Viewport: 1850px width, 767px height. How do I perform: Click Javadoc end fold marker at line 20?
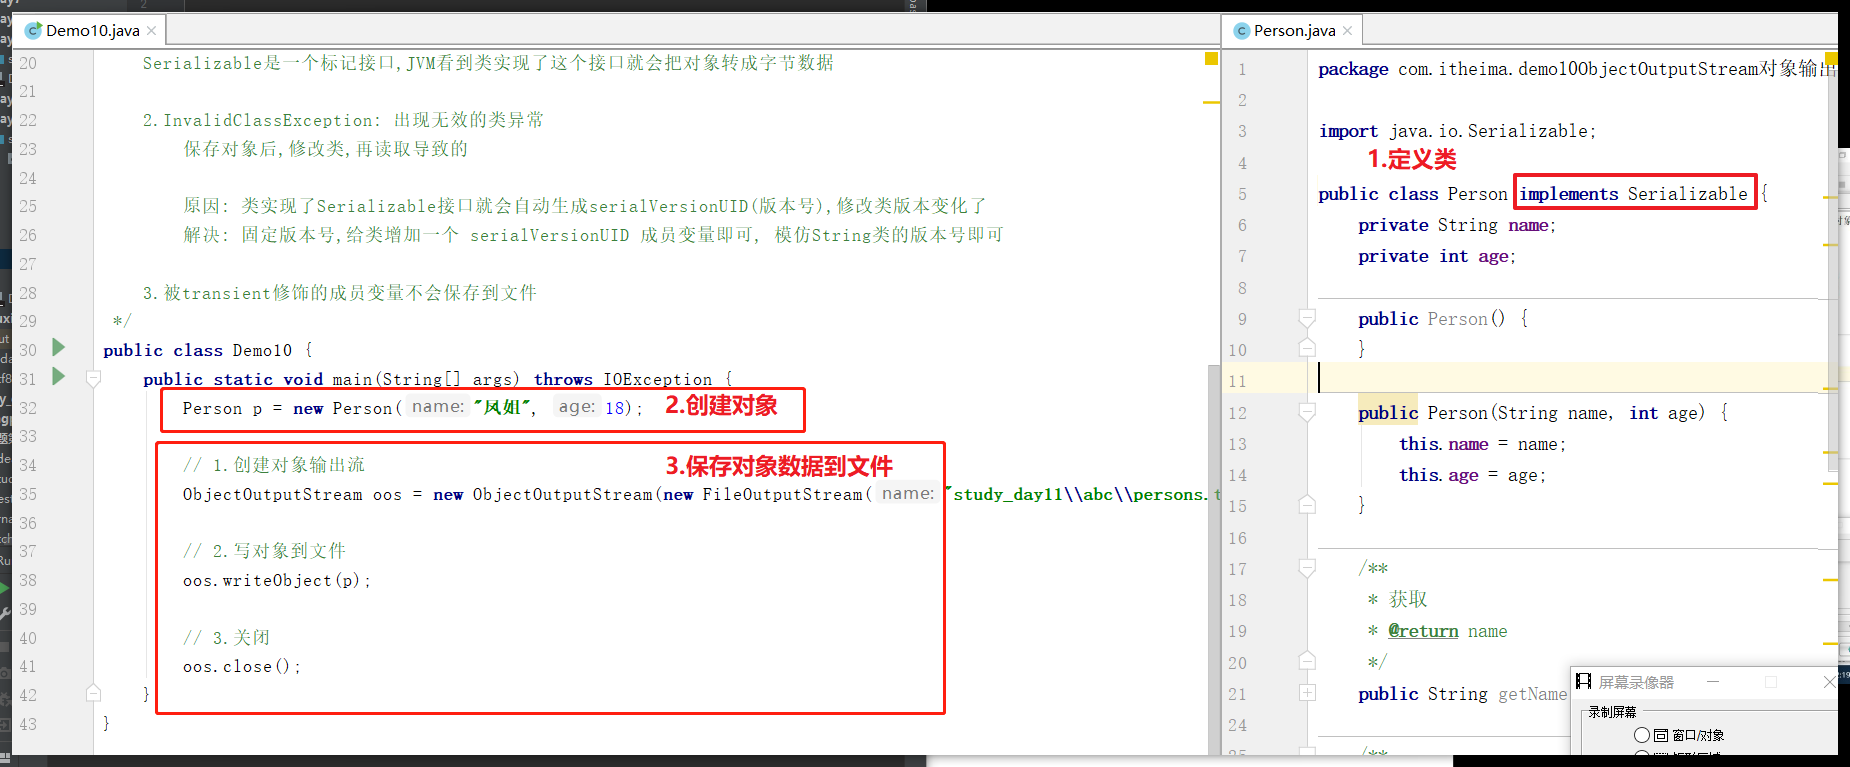click(x=1307, y=661)
